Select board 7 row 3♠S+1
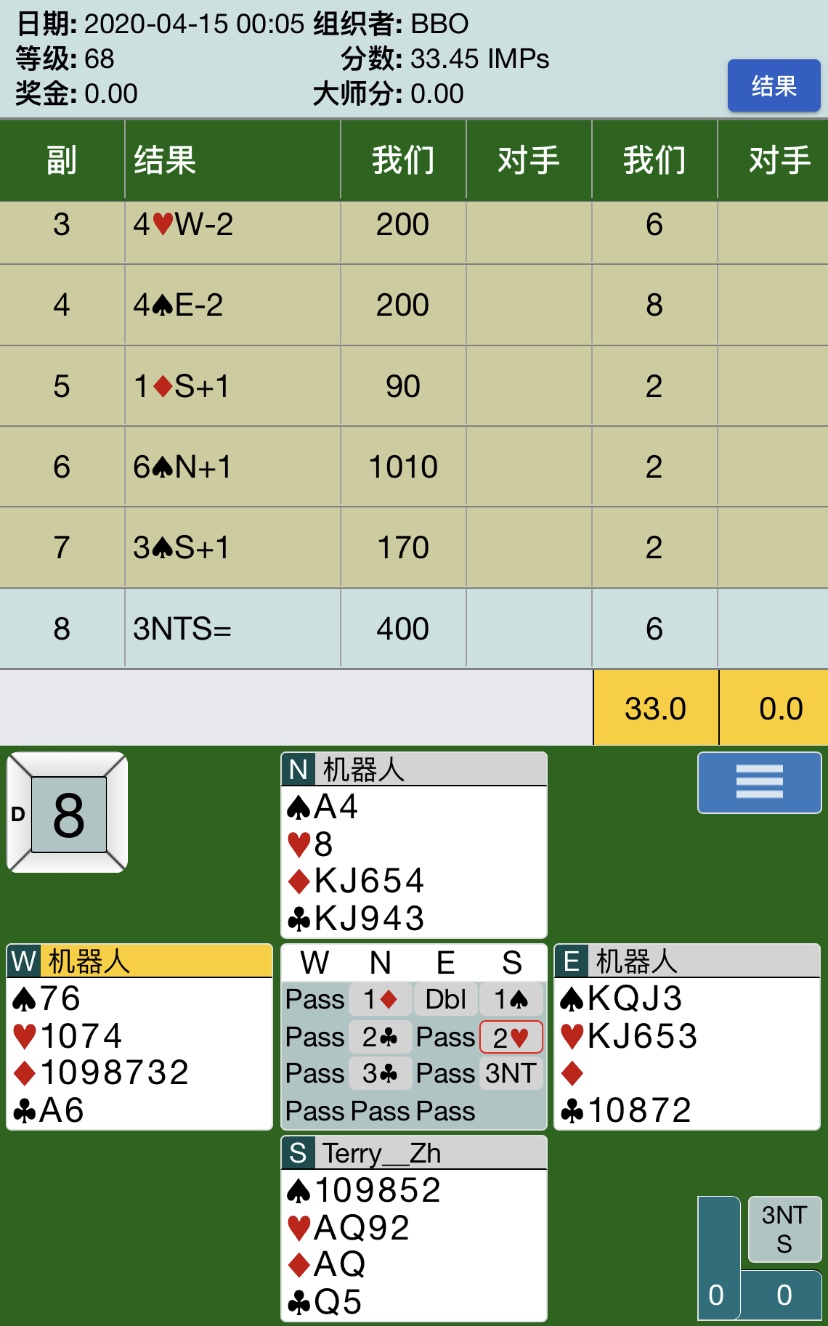This screenshot has height=1326, width=828. (x=414, y=548)
